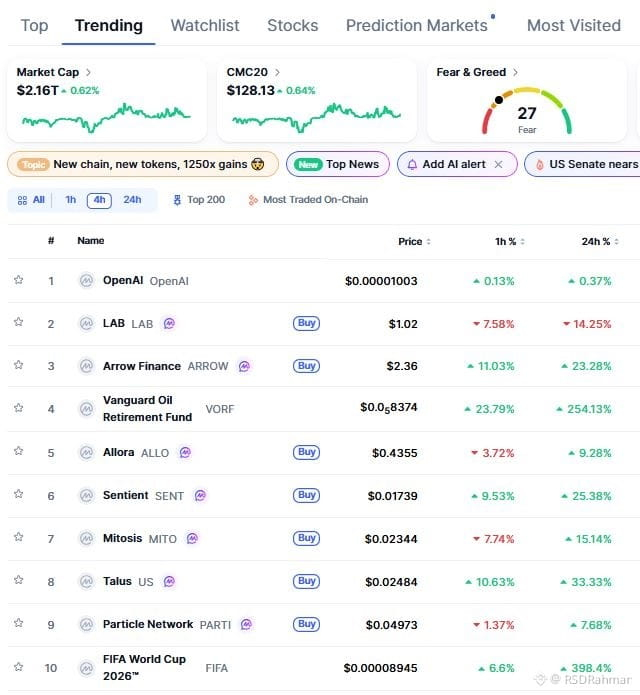The image size is (640, 695).
Task: Click the CMC20 sparkline chart
Action: point(316,118)
